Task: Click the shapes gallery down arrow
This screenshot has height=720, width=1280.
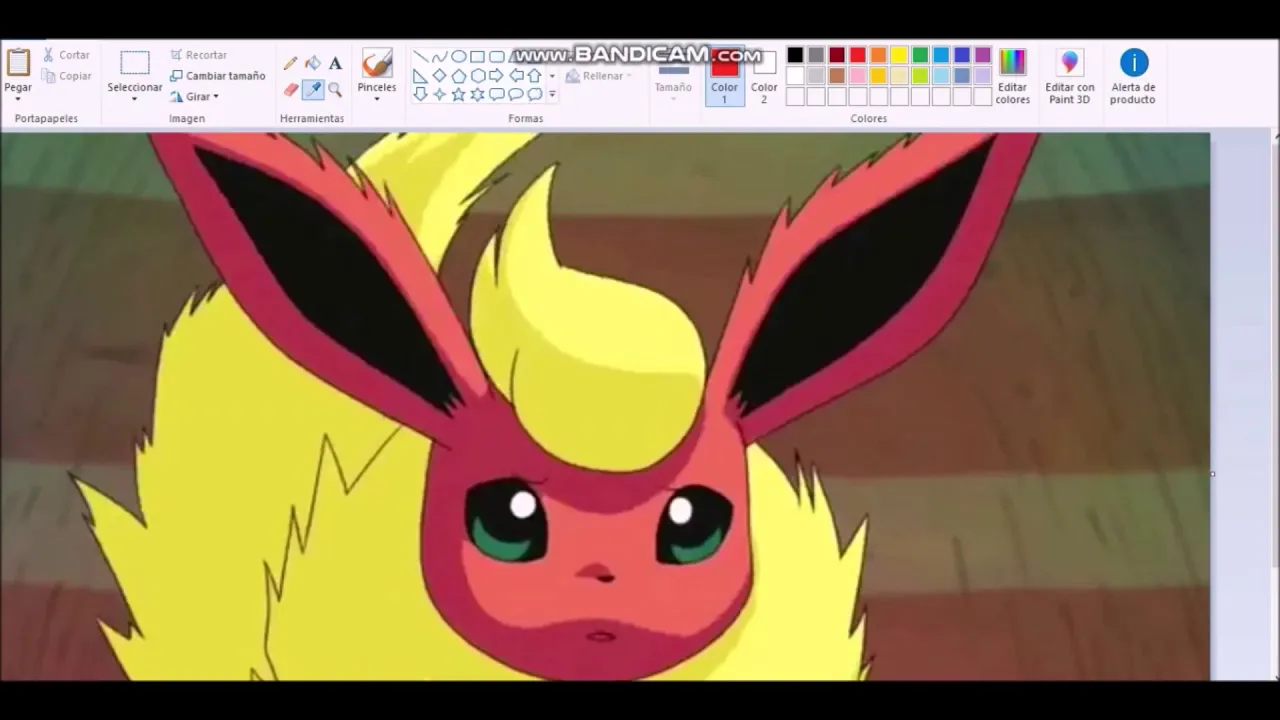Action: (x=552, y=75)
